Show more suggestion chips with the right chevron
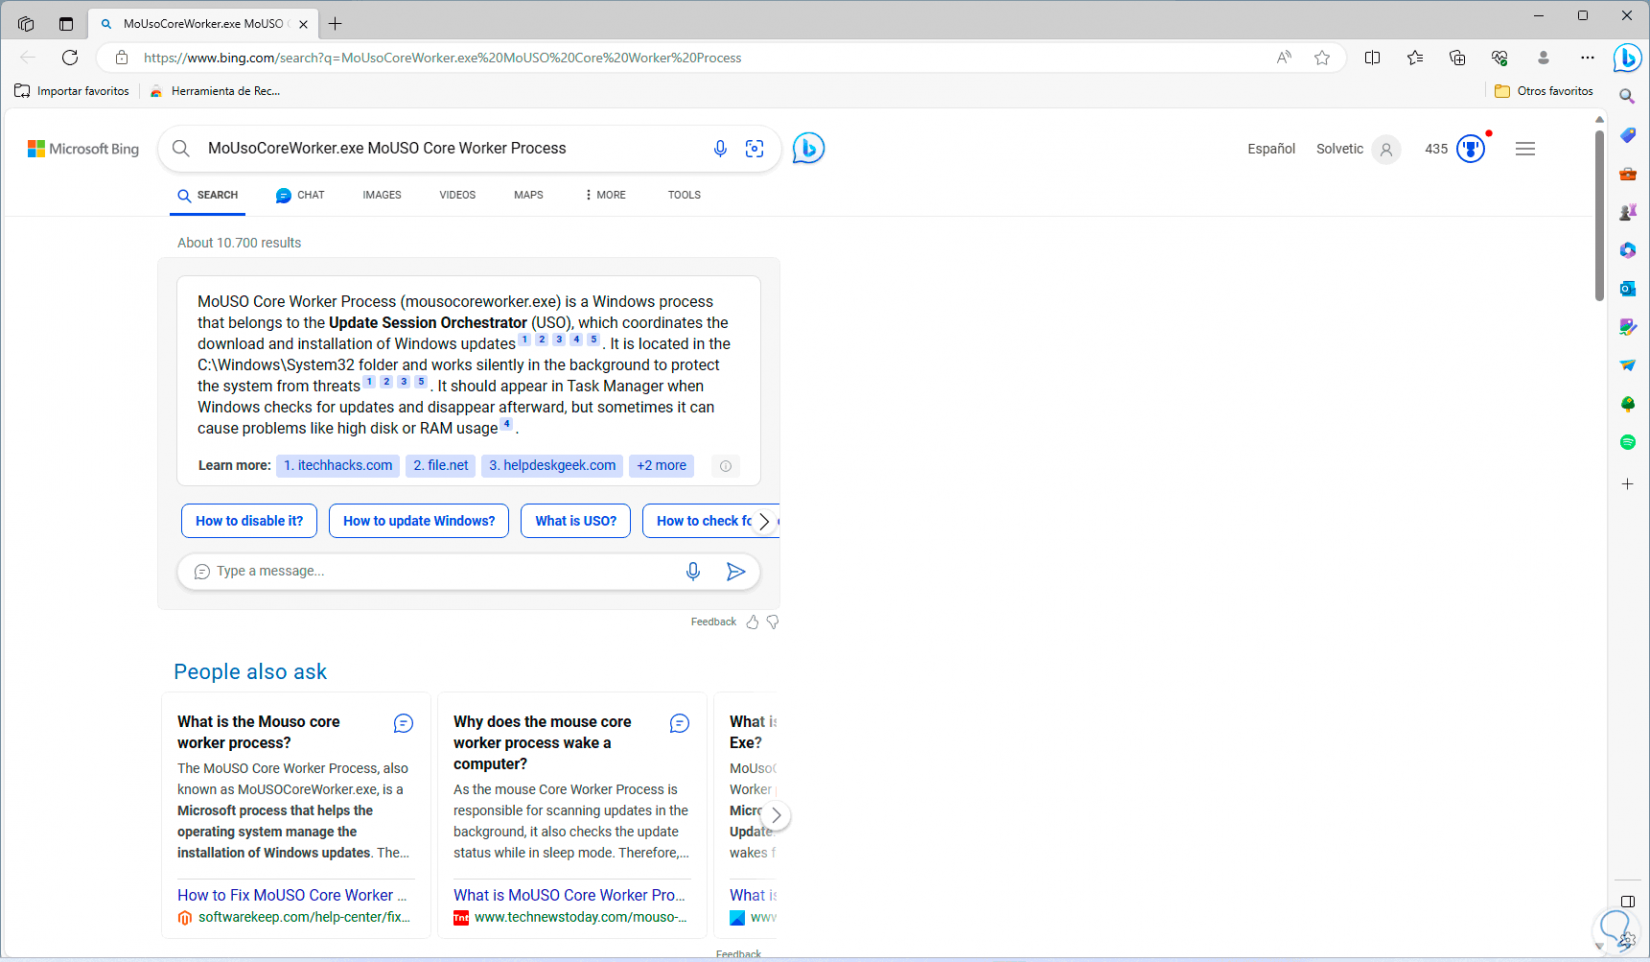The width and height of the screenshot is (1650, 962). pyautogui.click(x=764, y=521)
